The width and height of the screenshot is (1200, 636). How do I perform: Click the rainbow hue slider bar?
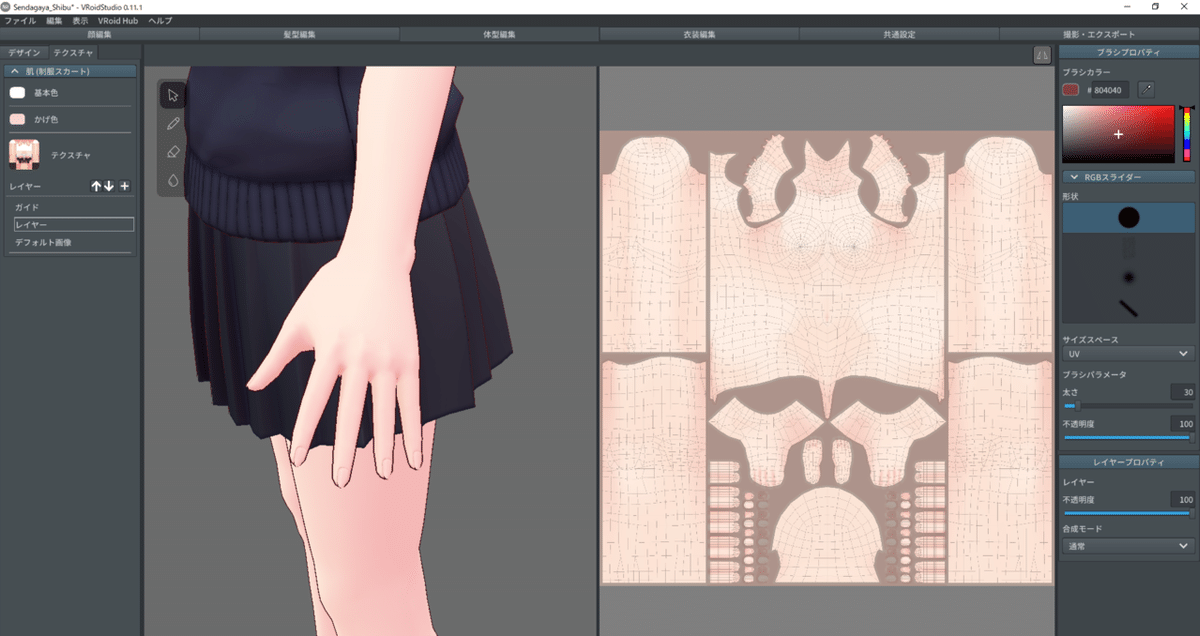(x=1187, y=134)
